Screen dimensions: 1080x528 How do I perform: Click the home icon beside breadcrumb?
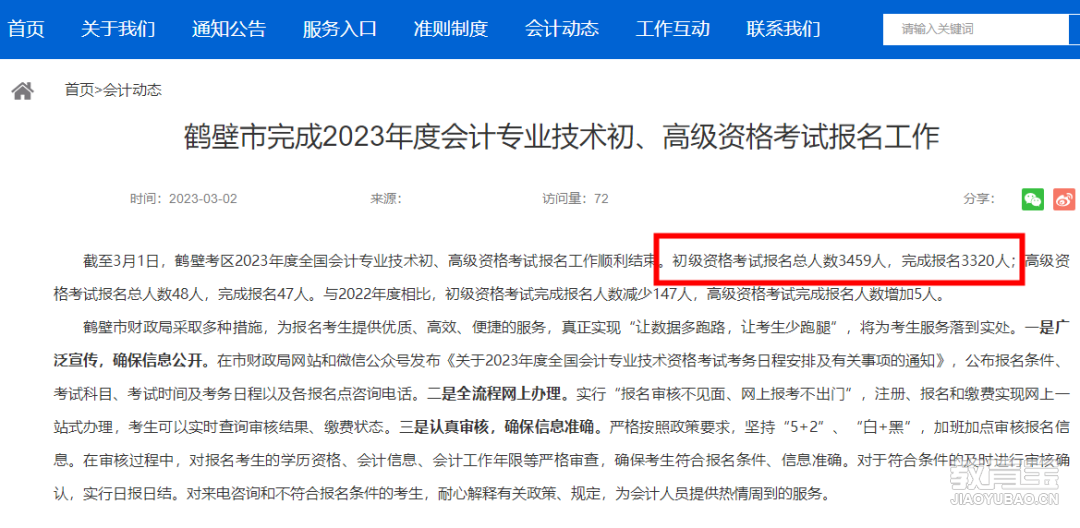(x=23, y=90)
